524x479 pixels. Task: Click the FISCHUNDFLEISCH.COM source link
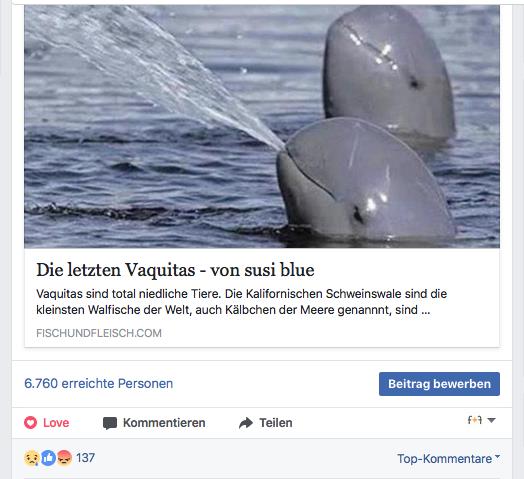coord(99,333)
